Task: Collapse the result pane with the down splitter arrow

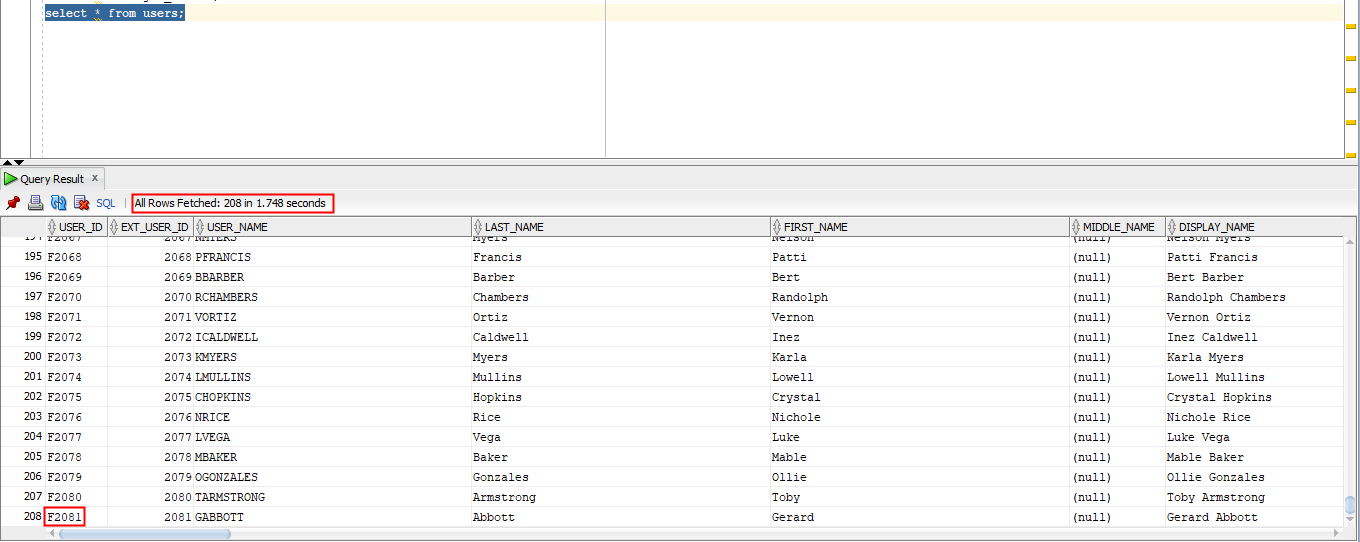Action: point(18,162)
